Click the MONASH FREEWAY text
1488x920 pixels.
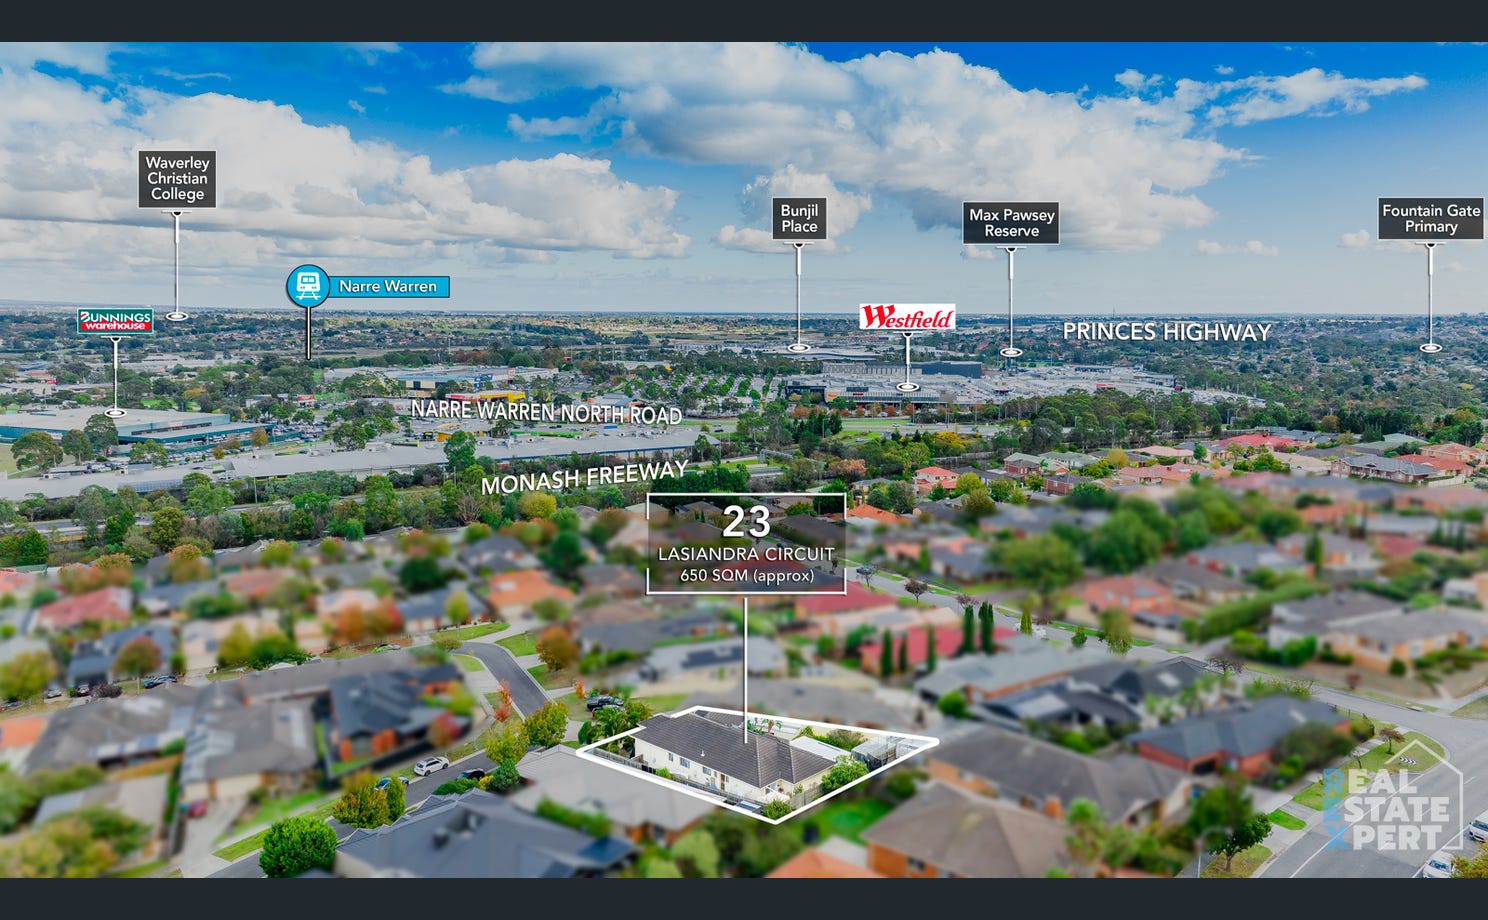pos(585,477)
